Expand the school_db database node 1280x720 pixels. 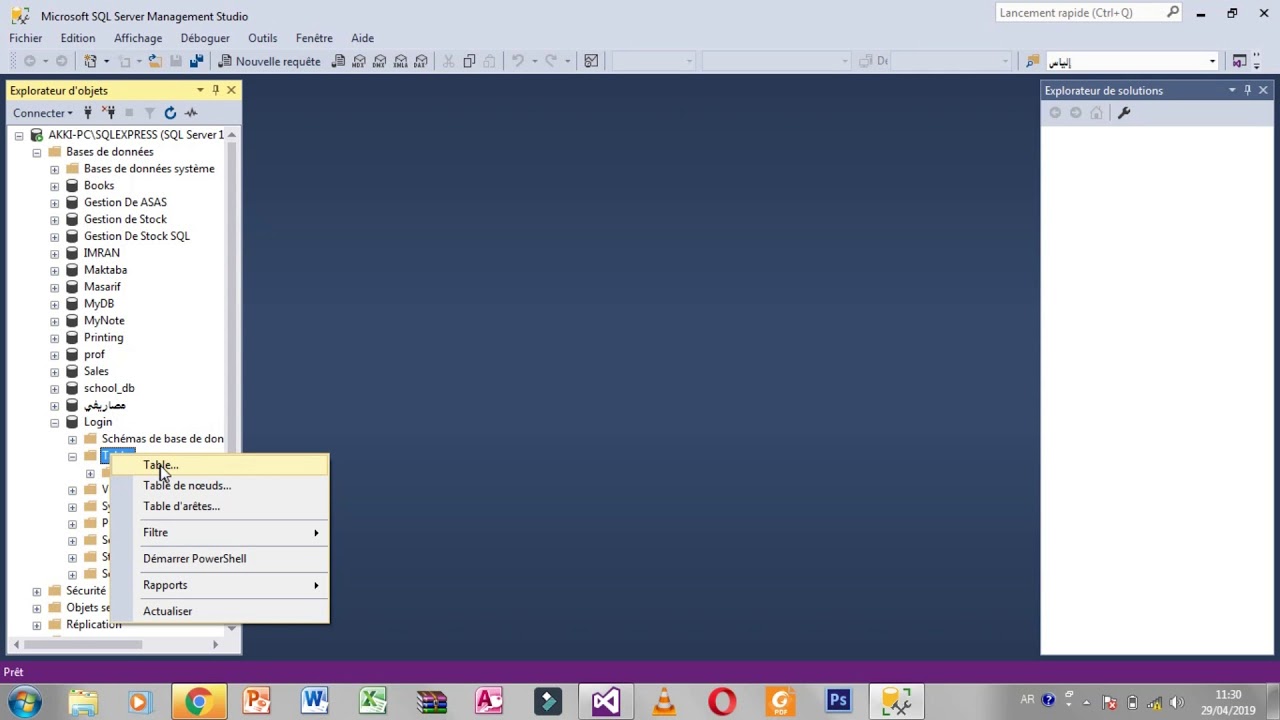pos(55,388)
